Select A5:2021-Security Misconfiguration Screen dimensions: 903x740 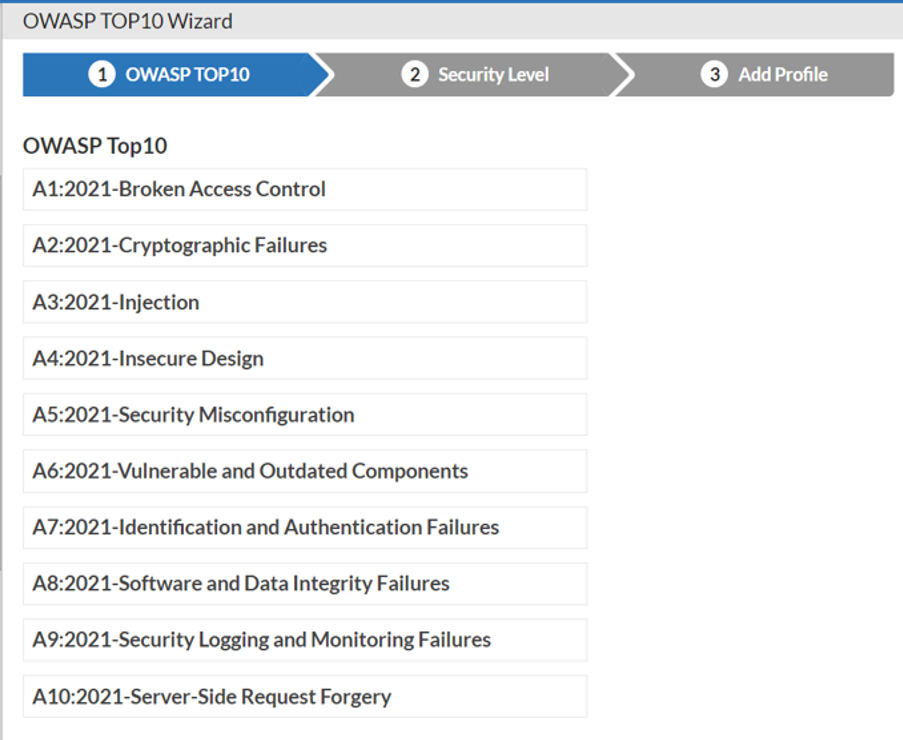(x=303, y=414)
